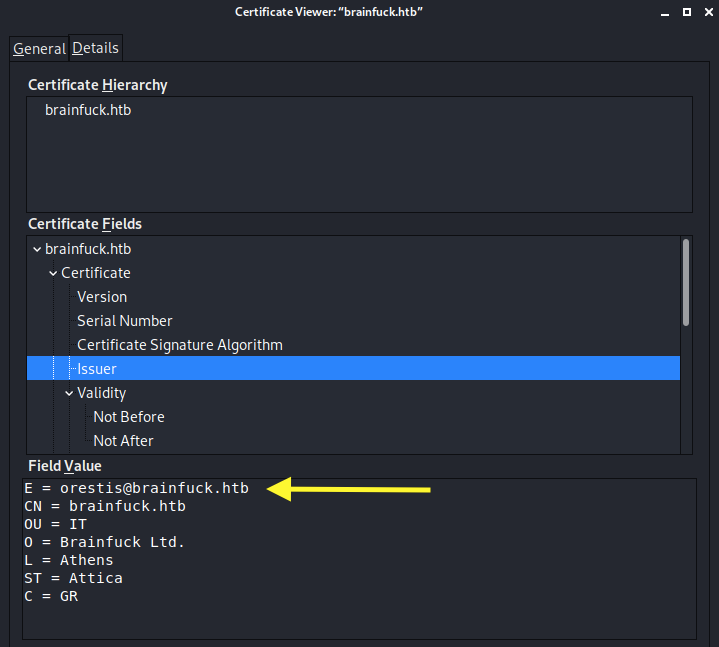Select Certificate Signature Algorithm field
719x647 pixels.
pyautogui.click(x=180, y=345)
